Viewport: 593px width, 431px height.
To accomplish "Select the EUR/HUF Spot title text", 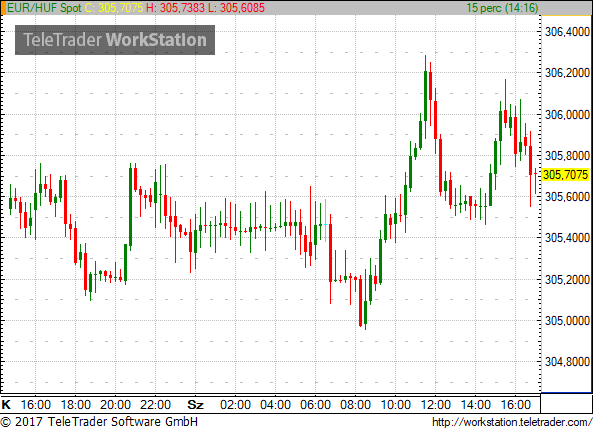I will click(44, 8).
